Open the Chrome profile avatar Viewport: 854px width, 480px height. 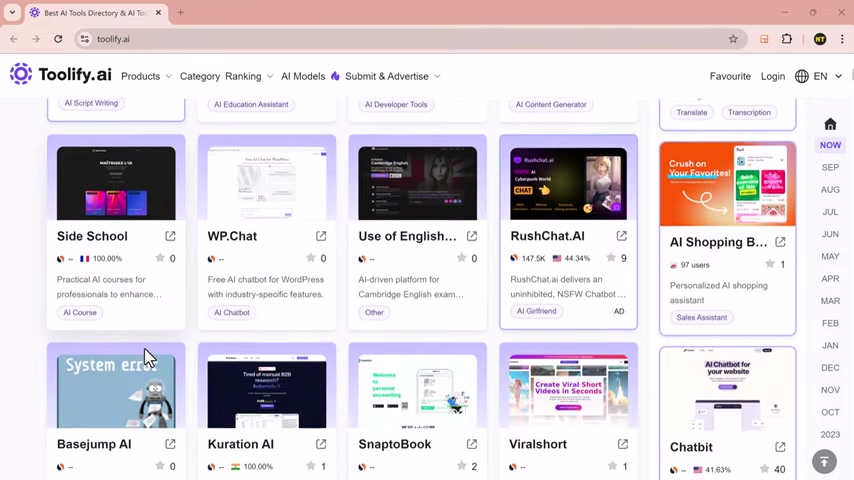[x=820, y=39]
